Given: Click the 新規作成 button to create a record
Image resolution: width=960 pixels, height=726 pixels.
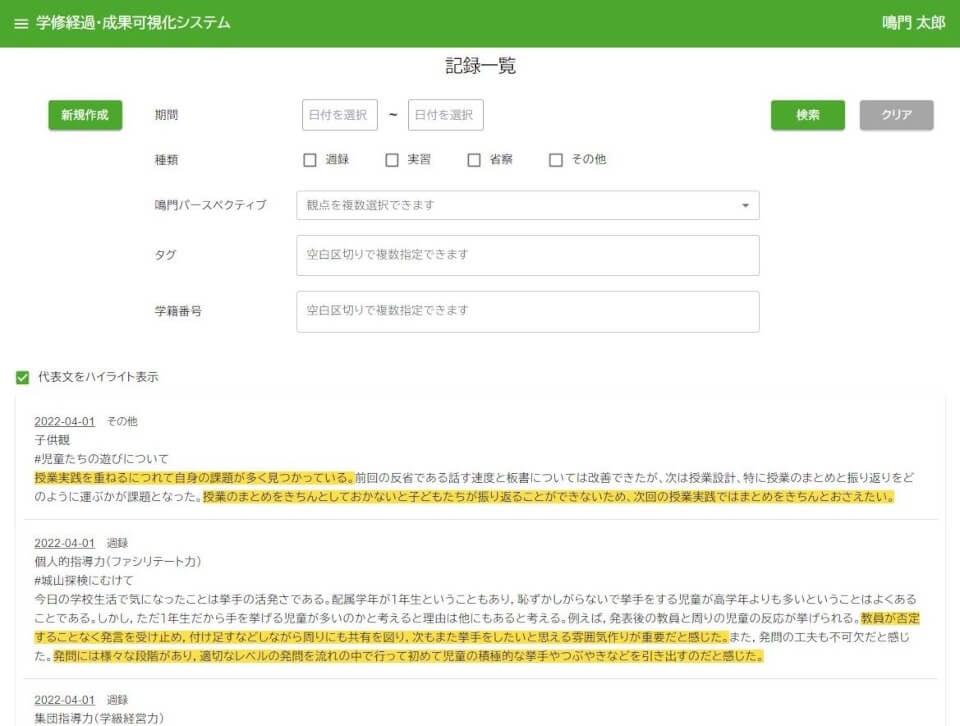Looking at the screenshot, I should [x=87, y=114].
